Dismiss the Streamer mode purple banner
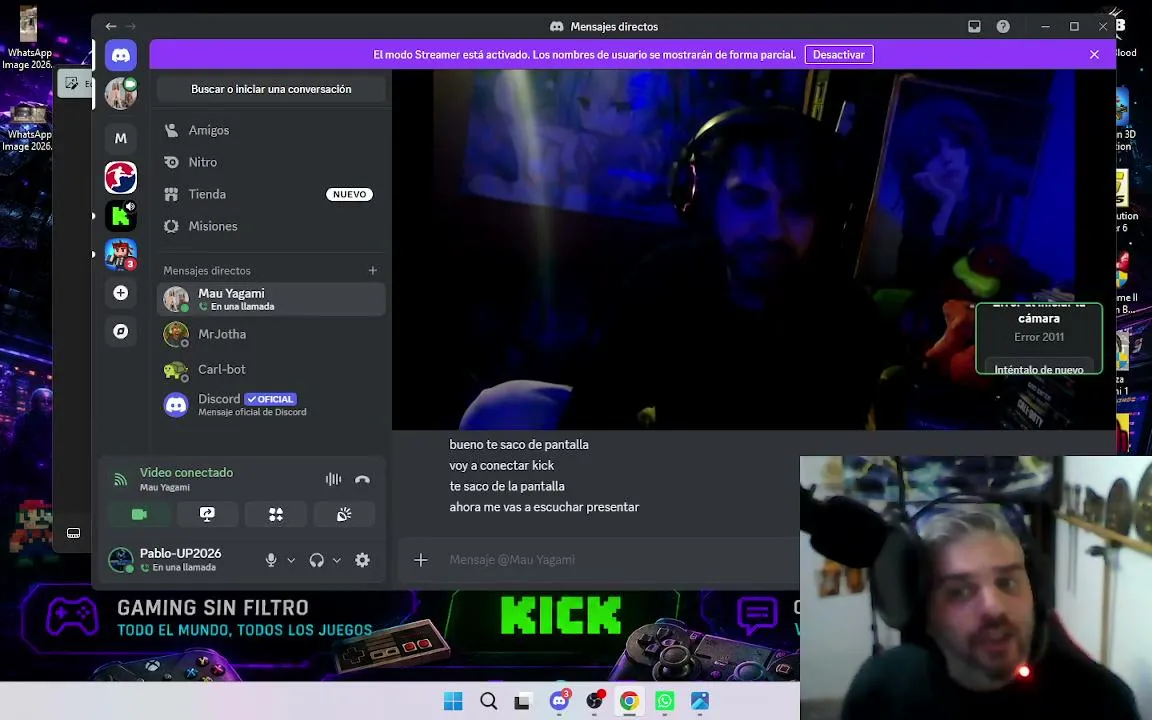 point(1094,54)
